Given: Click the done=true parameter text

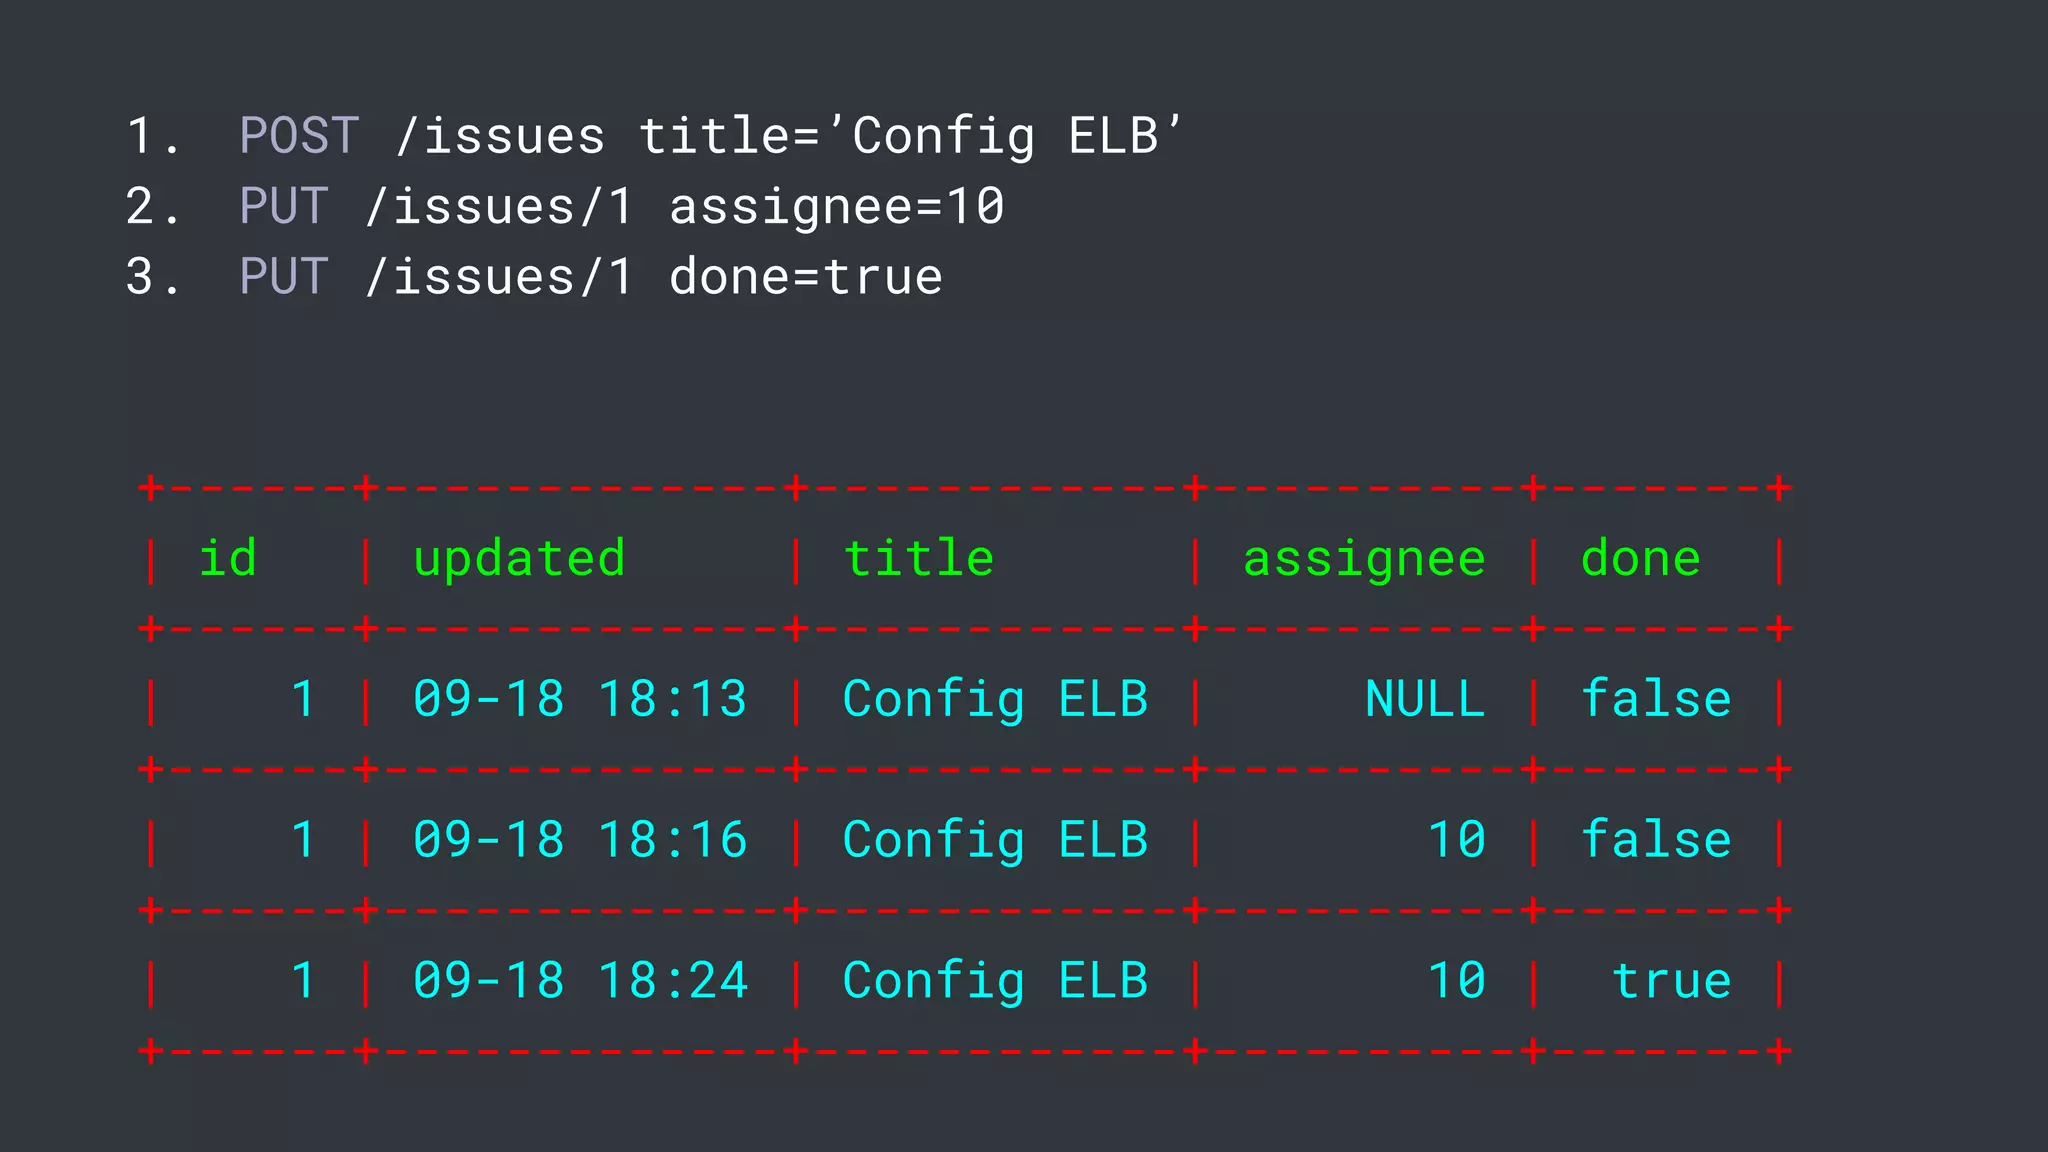Looking at the screenshot, I should [806, 277].
